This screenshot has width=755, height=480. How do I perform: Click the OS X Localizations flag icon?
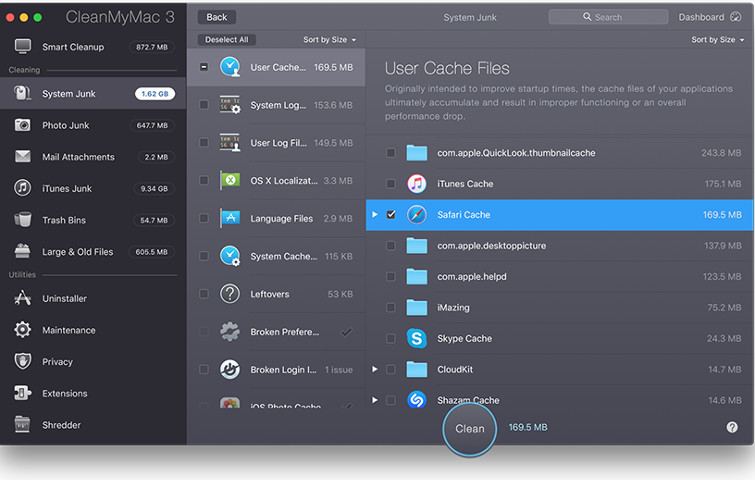click(x=230, y=180)
